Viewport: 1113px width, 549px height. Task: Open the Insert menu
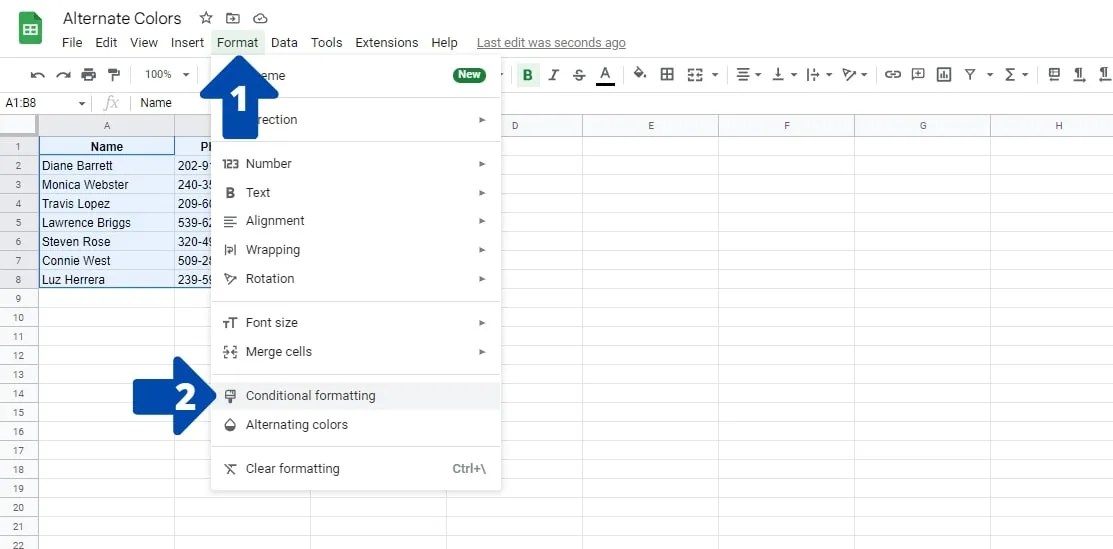[x=187, y=43]
